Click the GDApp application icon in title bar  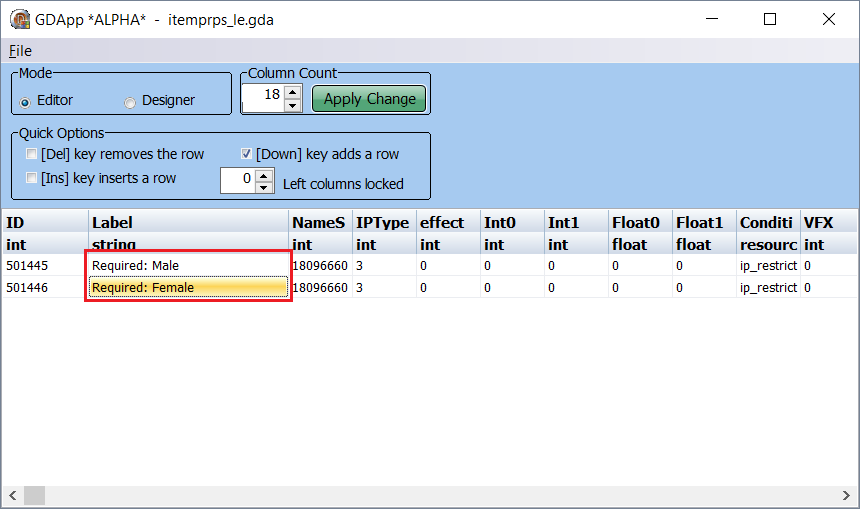pos(20,20)
